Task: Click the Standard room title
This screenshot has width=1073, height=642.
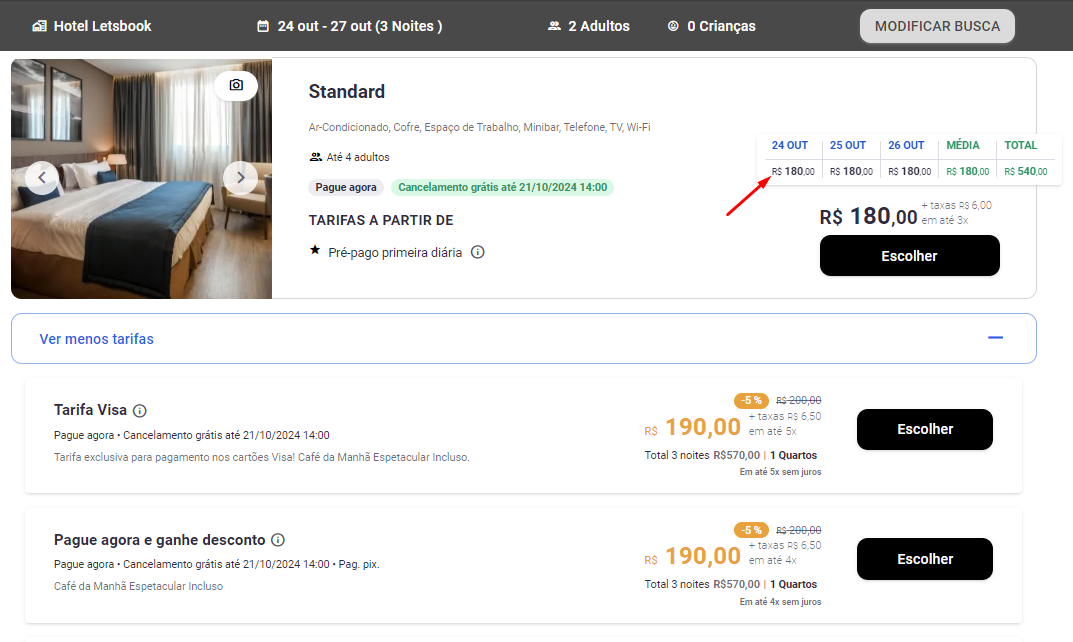Action: (x=346, y=92)
